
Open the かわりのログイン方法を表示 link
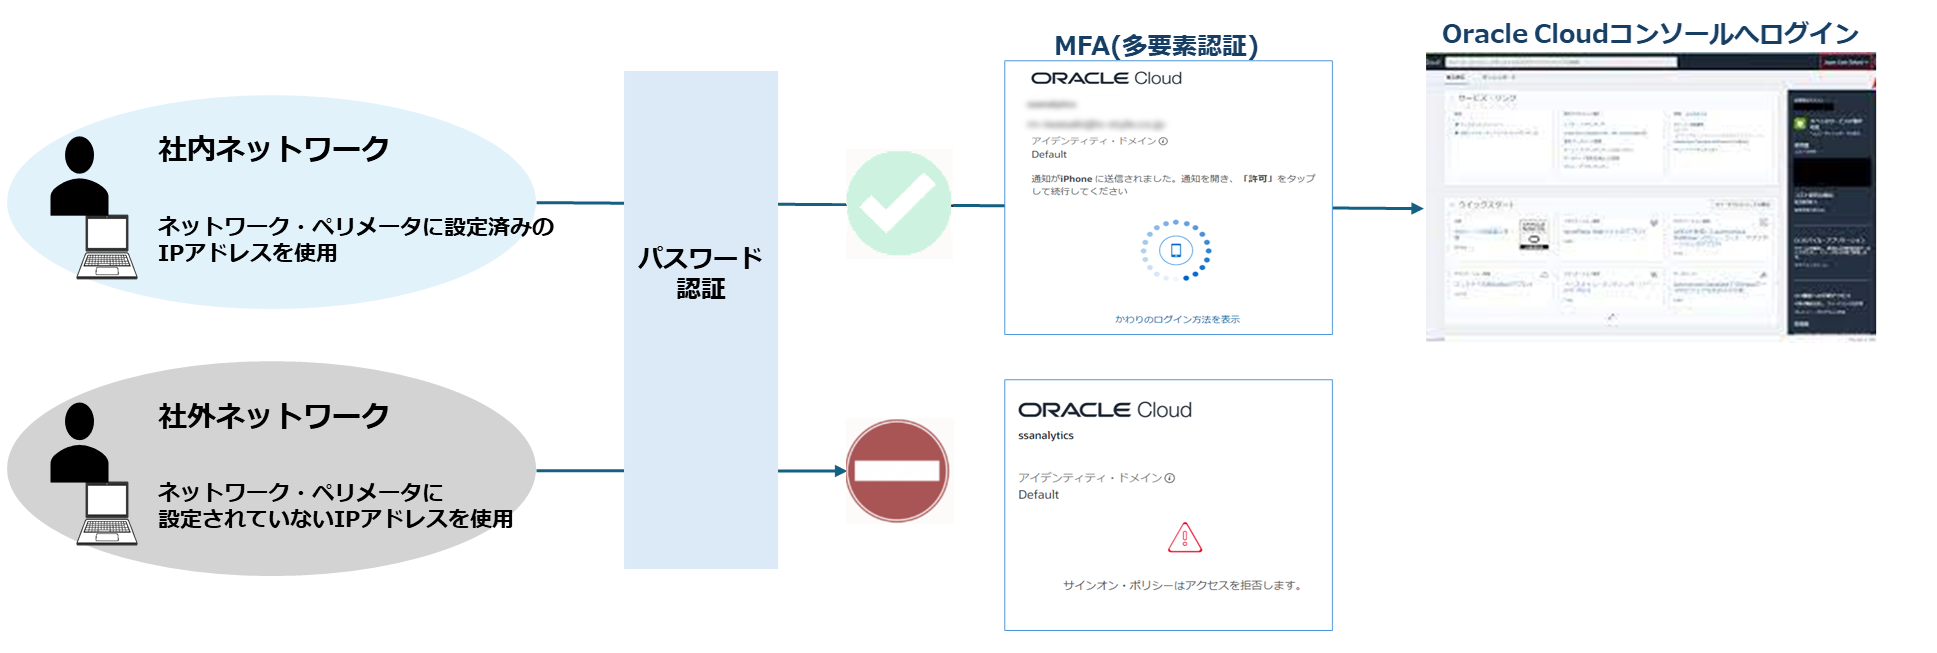(1177, 319)
